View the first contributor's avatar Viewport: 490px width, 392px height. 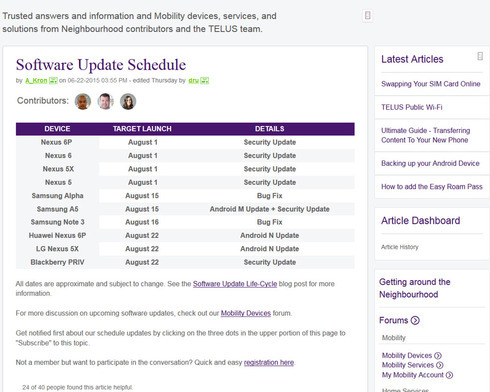coord(83,101)
